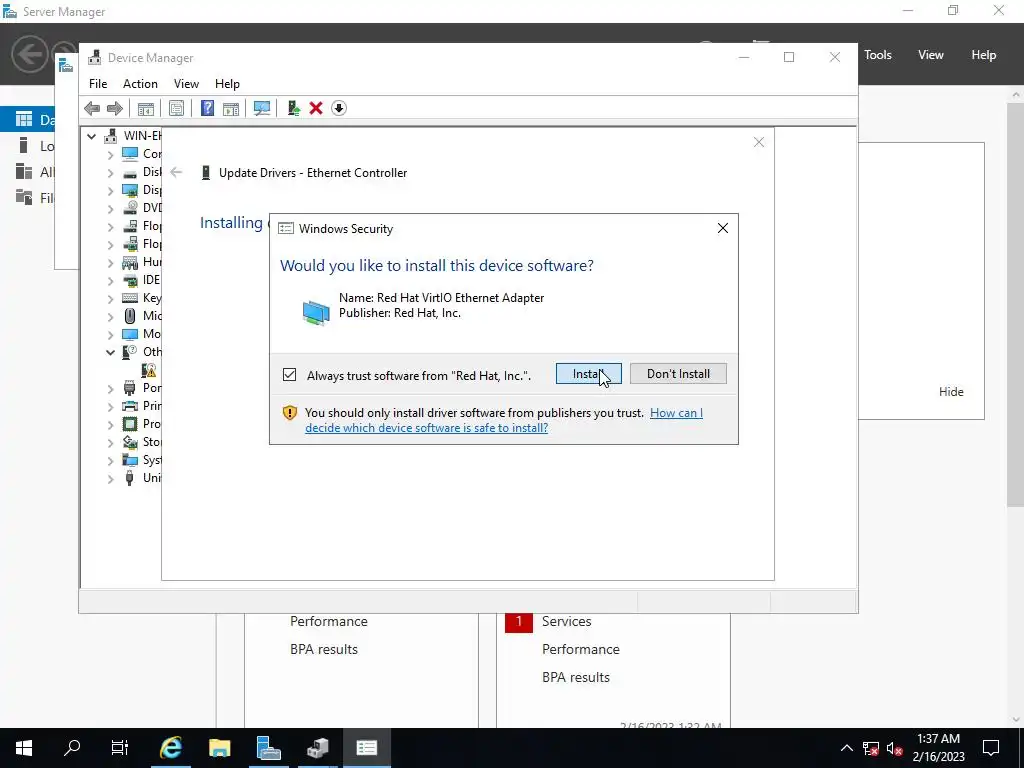Close the Update Drivers wizard
The height and width of the screenshot is (768, 1024).
pyautogui.click(x=758, y=142)
